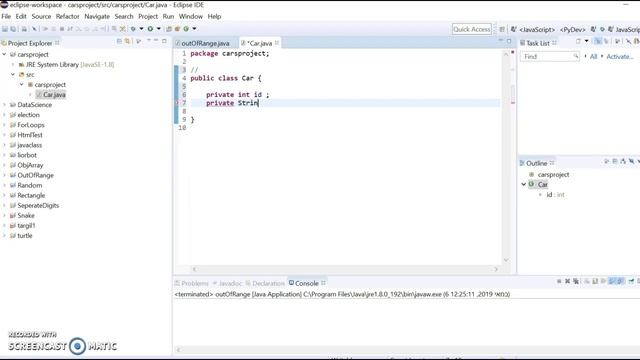Minimize the editor area
The height and width of the screenshot is (360, 640).
pyautogui.click(x=501, y=41)
